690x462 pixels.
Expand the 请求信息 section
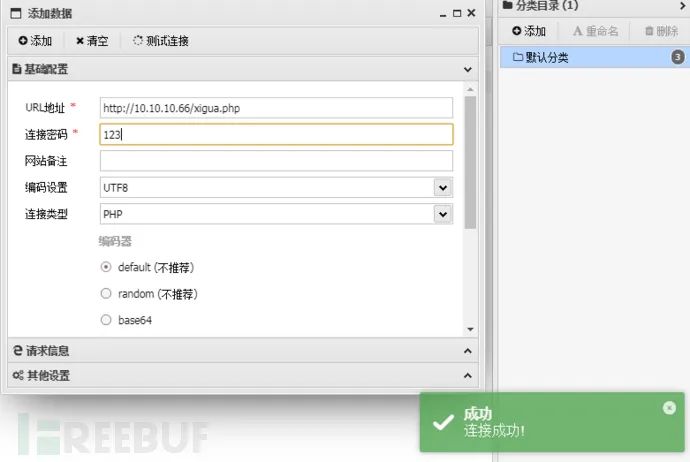tap(467, 351)
